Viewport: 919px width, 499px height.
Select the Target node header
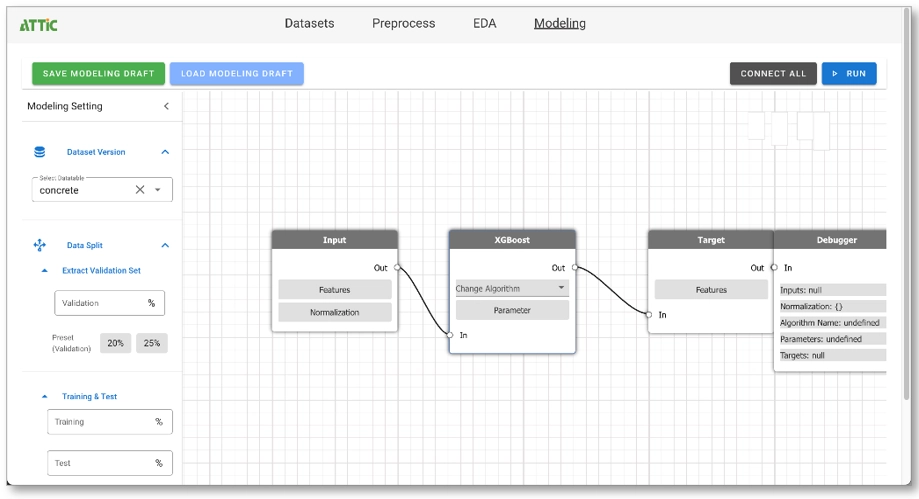711,240
